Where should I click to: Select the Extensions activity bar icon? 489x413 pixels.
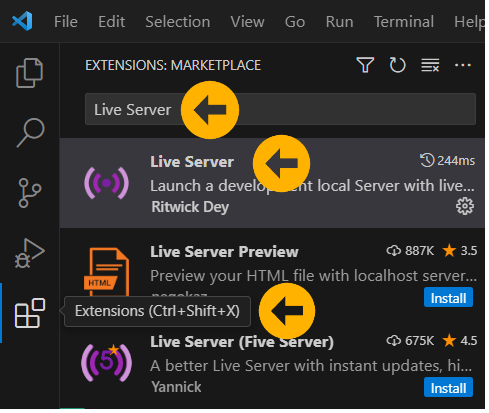pos(30,313)
